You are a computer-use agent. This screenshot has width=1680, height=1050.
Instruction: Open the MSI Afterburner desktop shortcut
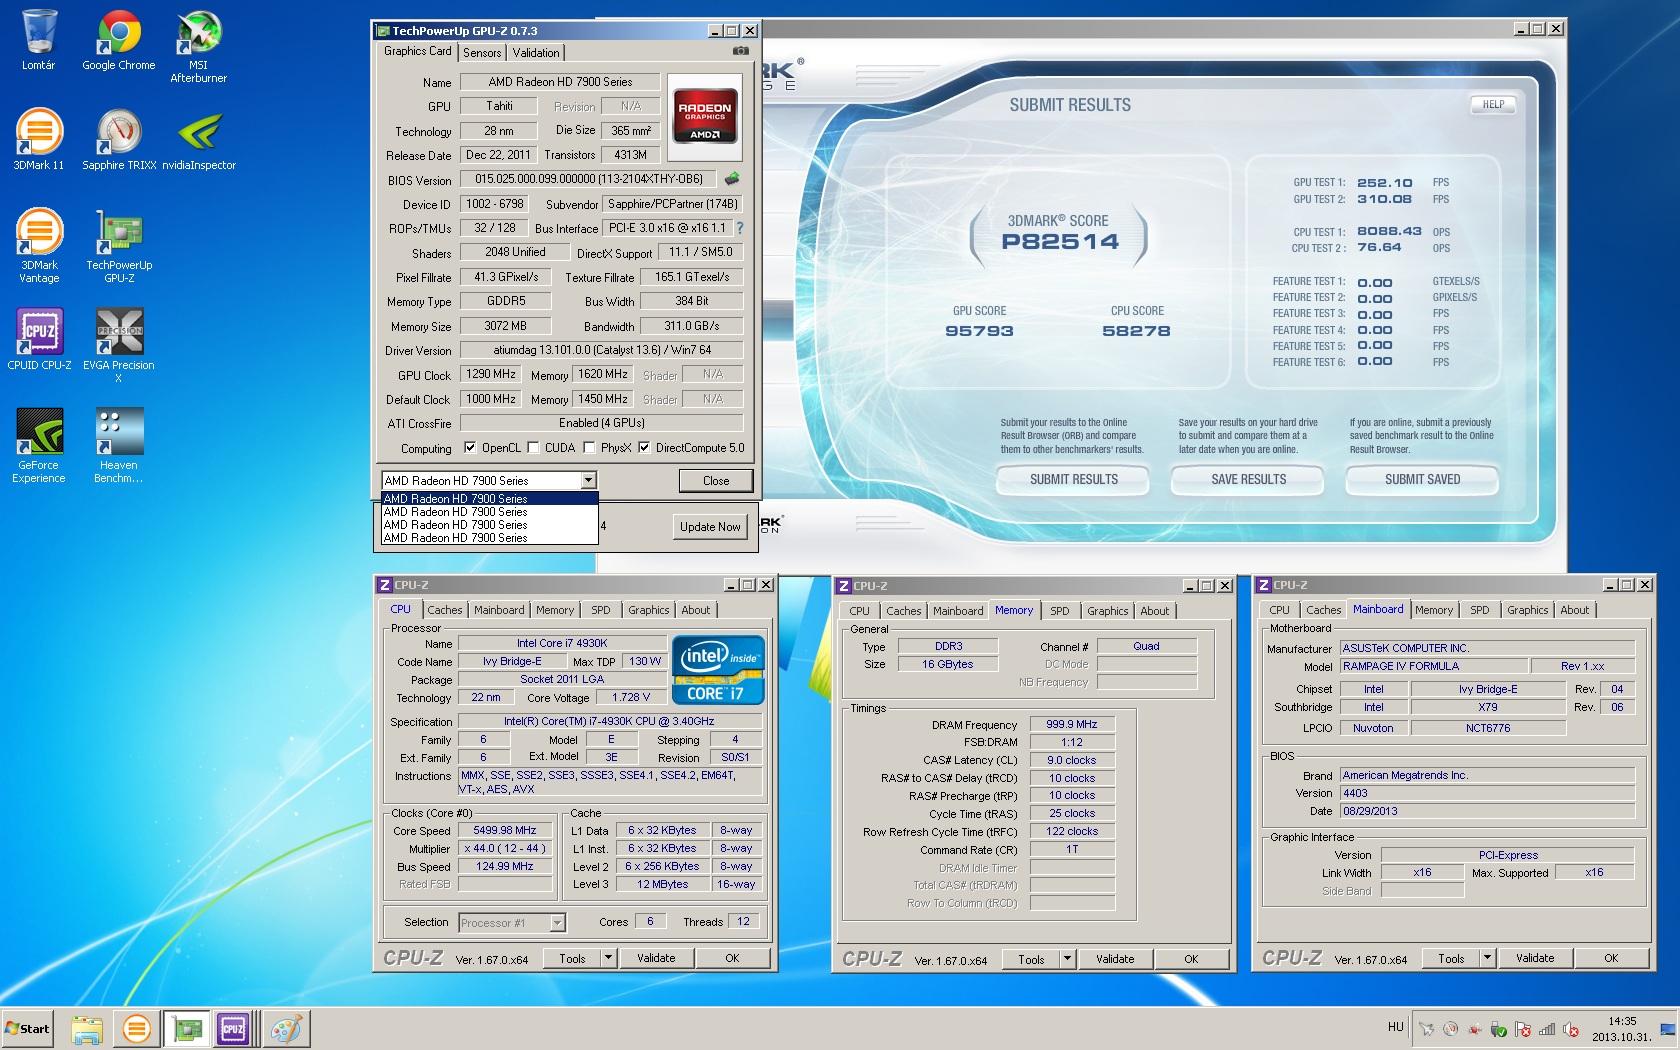[198, 46]
